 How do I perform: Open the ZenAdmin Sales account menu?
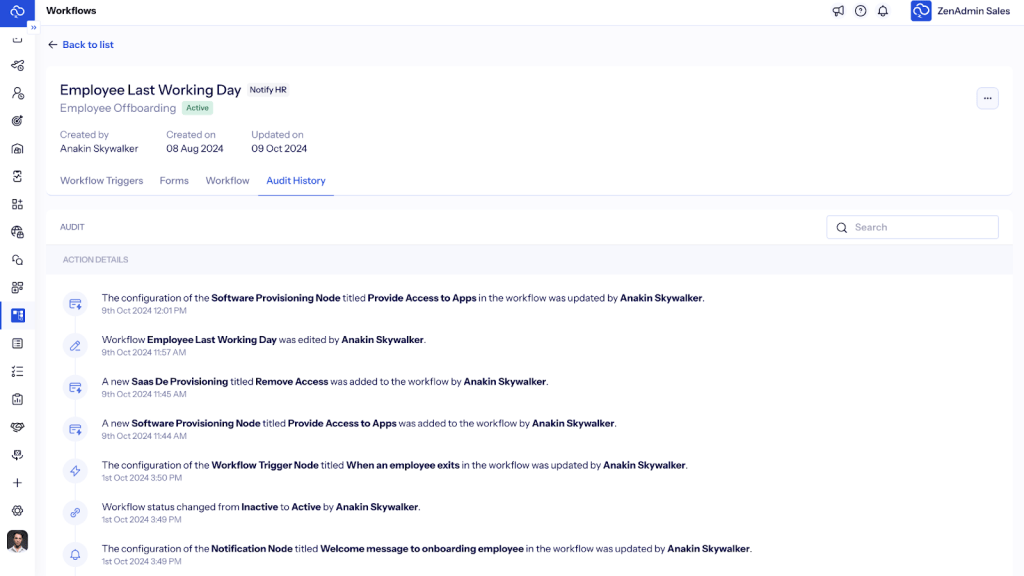pyautogui.click(x=960, y=11)
